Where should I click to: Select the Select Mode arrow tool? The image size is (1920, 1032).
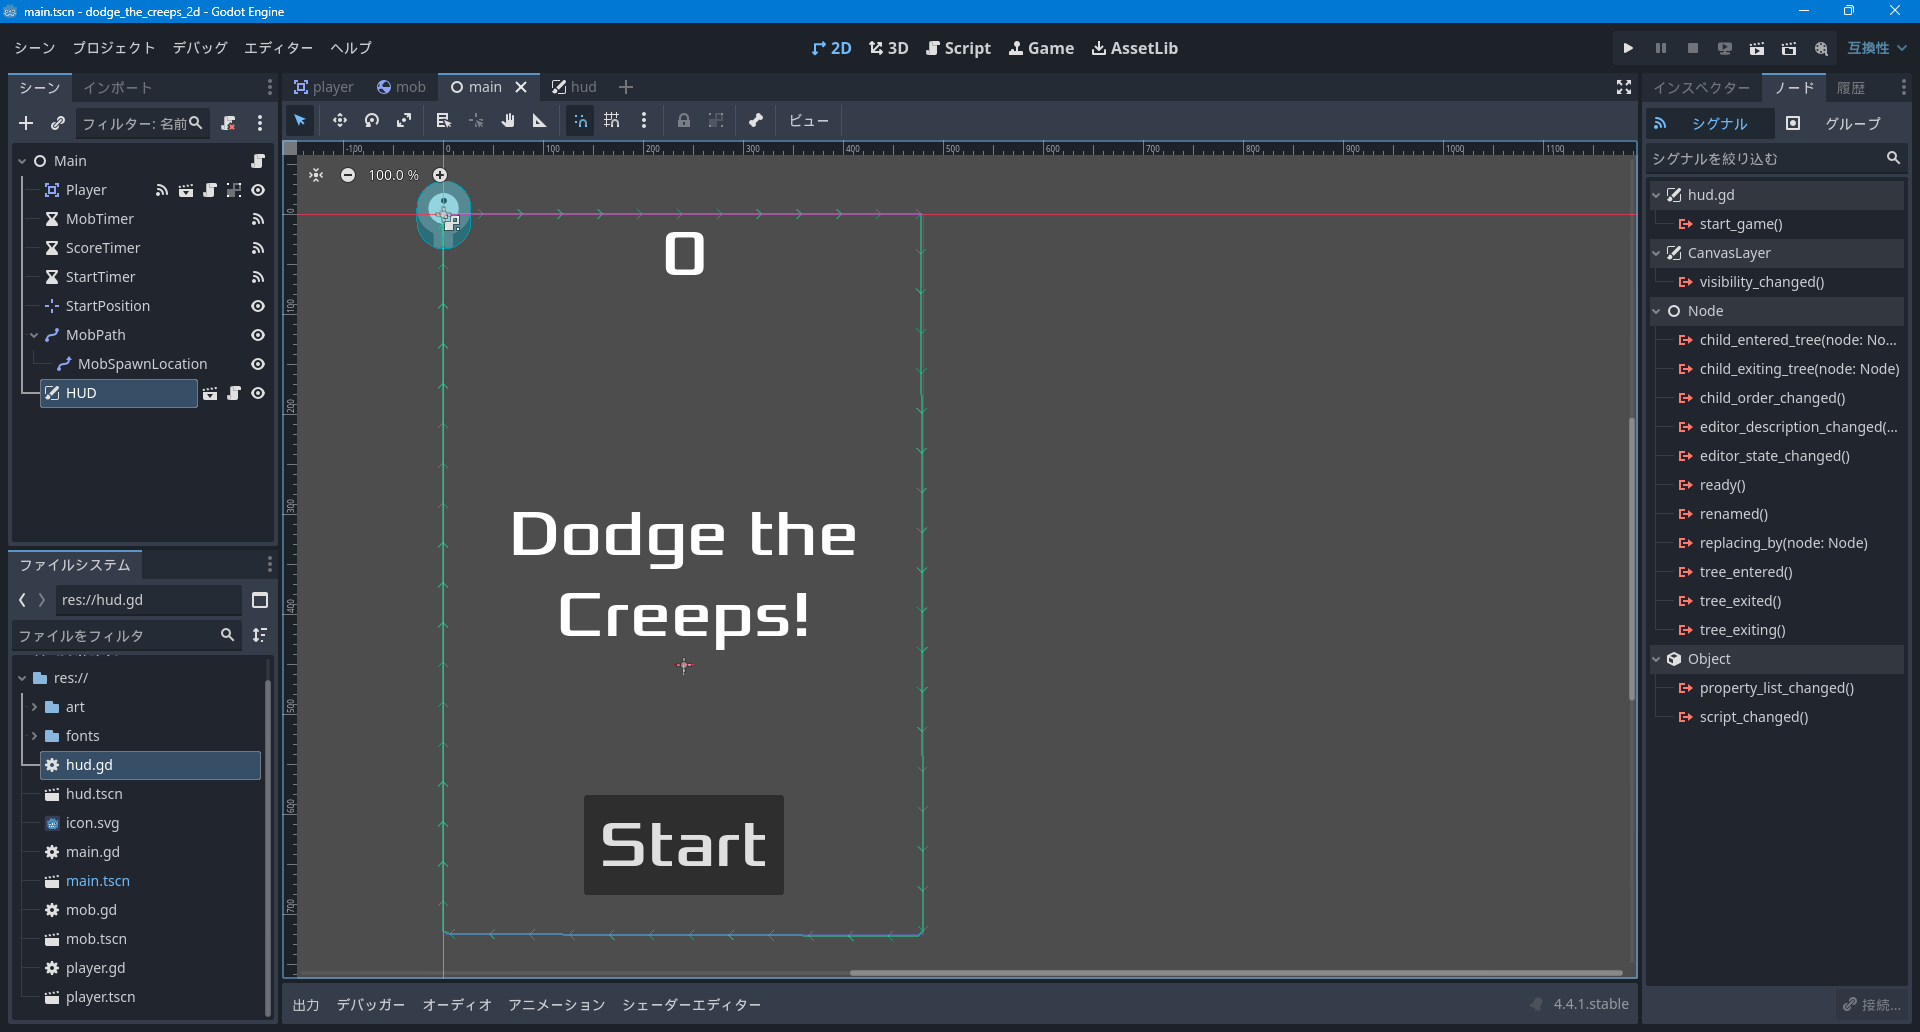tap(300, 121)
